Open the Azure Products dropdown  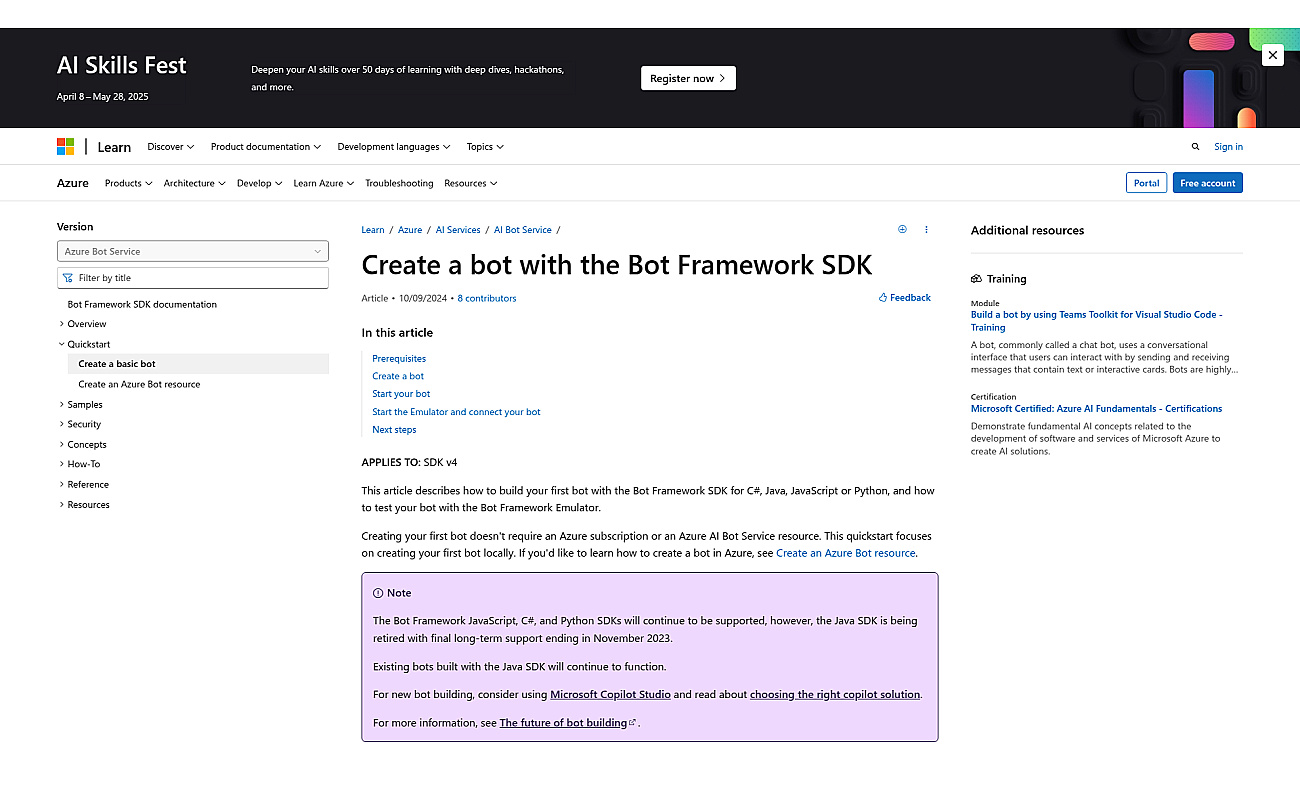click(x=128, y=183)
